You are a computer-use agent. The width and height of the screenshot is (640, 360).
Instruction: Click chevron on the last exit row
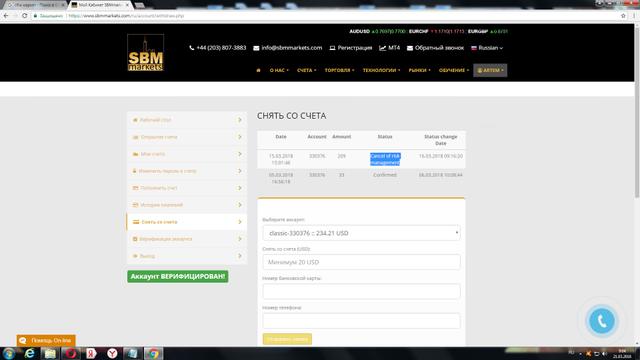click(x=240, y=256)
